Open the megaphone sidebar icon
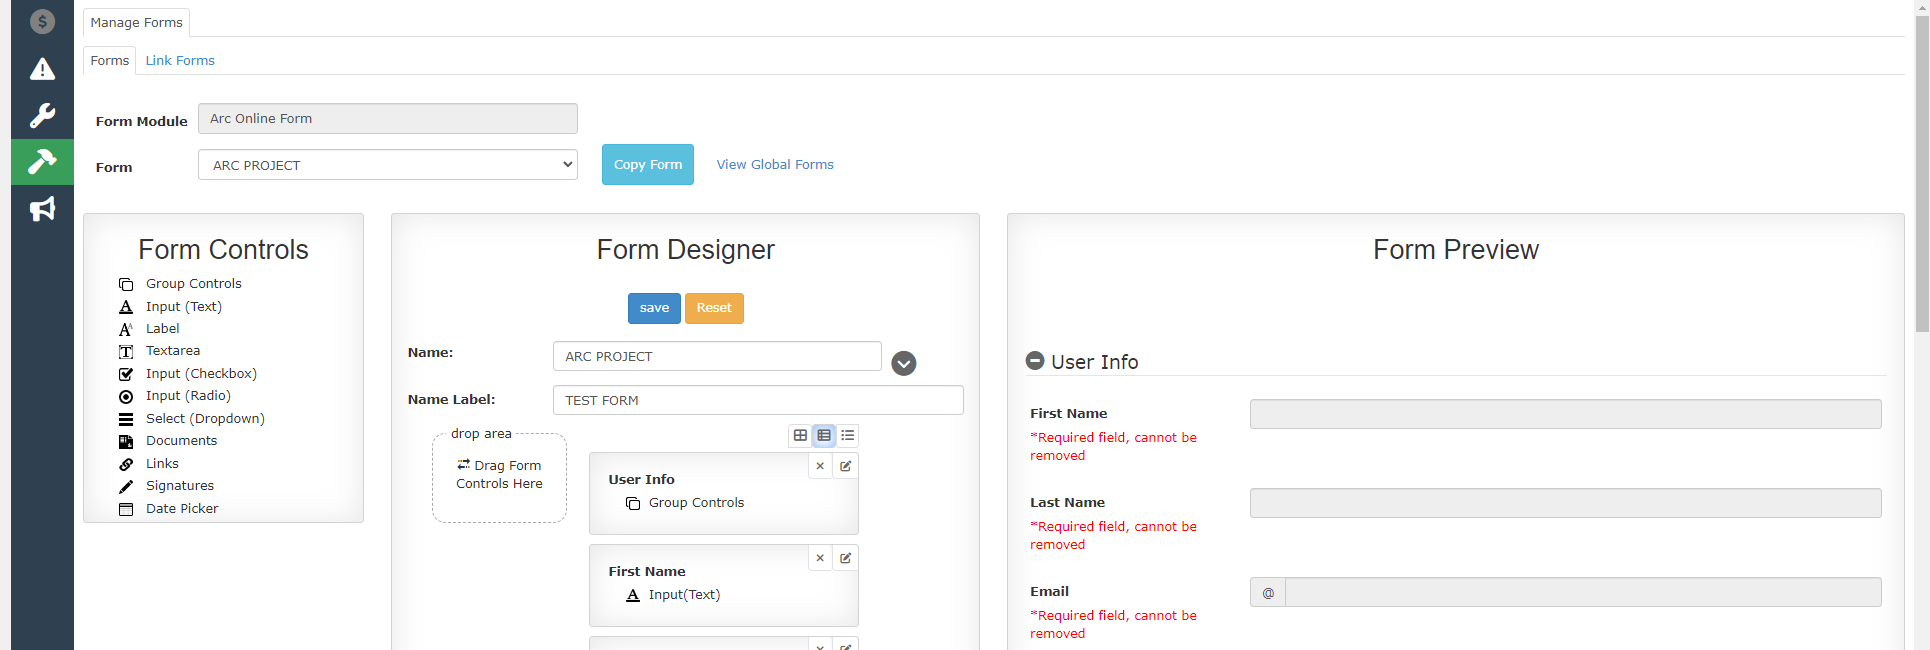This screenshot has width=1930, height=650. (42, 209)
